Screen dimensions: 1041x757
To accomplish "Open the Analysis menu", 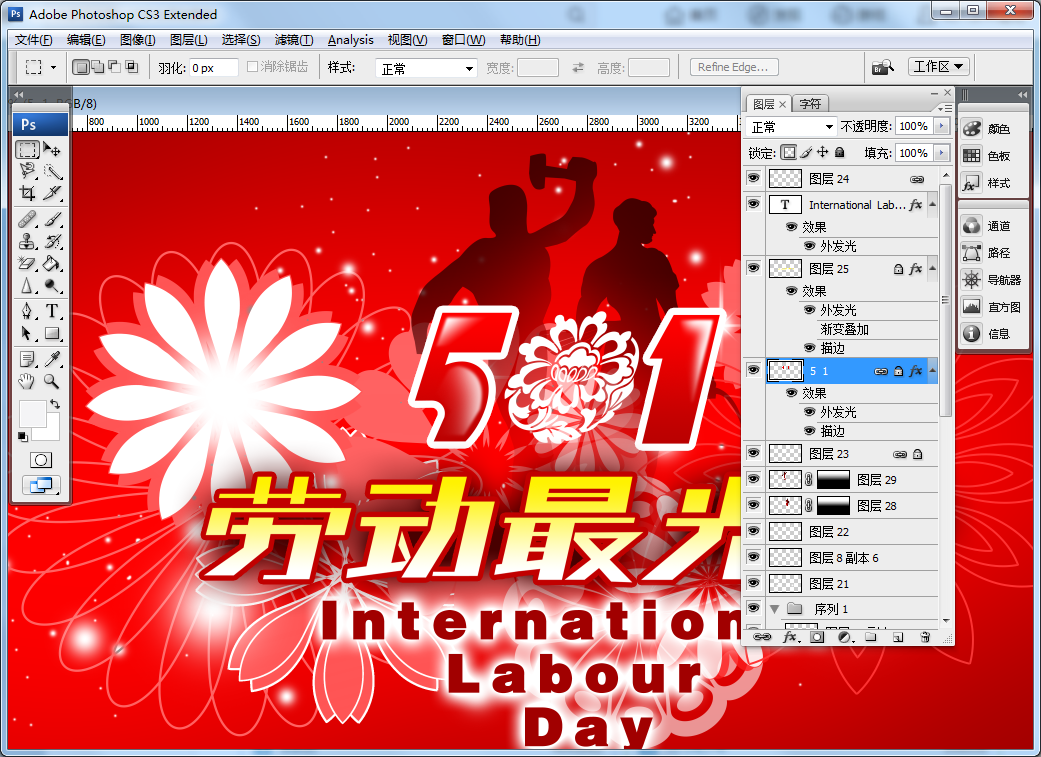I will point(351,40).
